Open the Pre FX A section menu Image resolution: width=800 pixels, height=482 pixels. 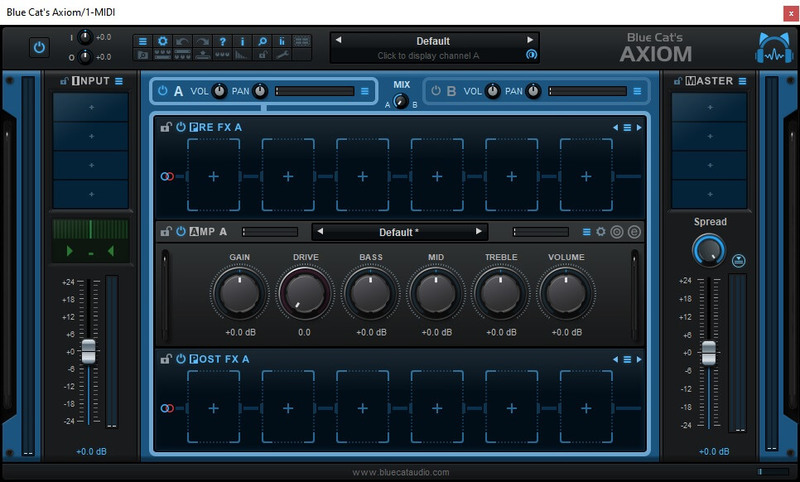[627, 127]
